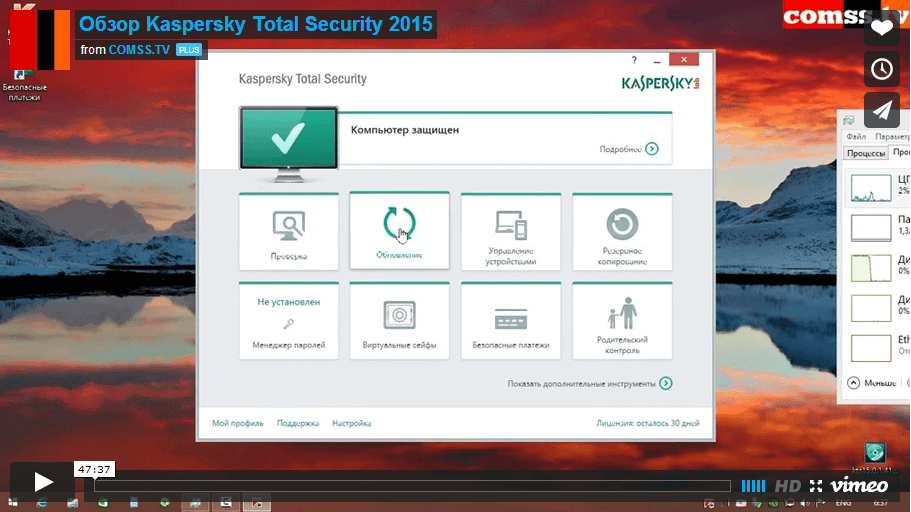911x512 pixels.
Task: Open the Резервное копирование backup tile
Action: (622, 232)
